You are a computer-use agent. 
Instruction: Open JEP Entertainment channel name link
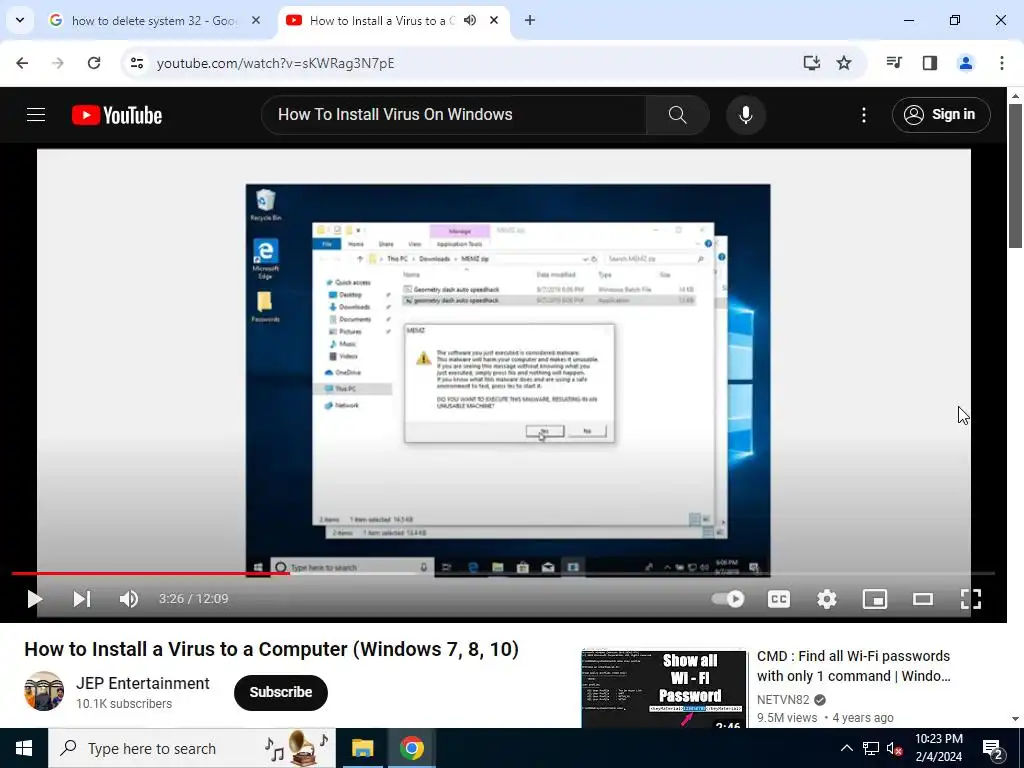coord(142,683)
